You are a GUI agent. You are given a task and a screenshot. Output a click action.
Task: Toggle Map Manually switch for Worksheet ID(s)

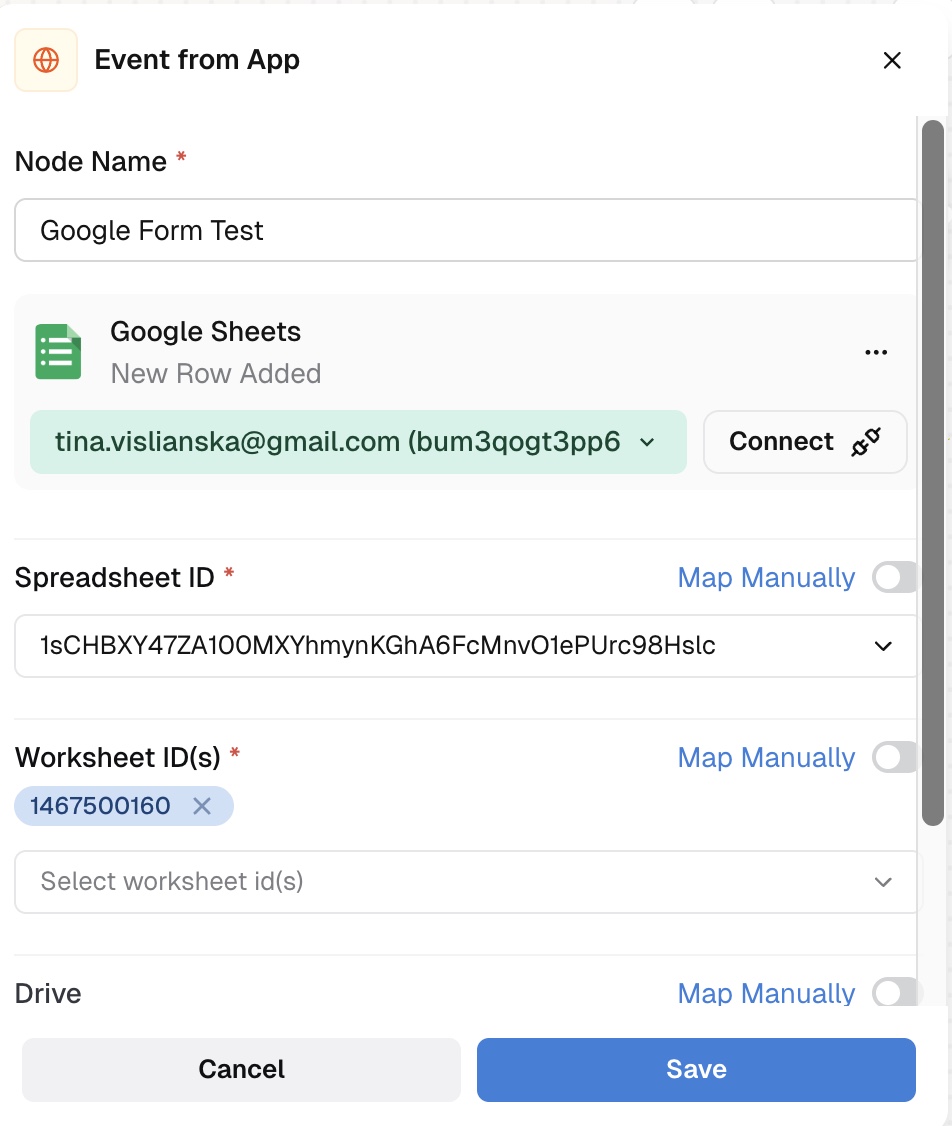point(895,758)
